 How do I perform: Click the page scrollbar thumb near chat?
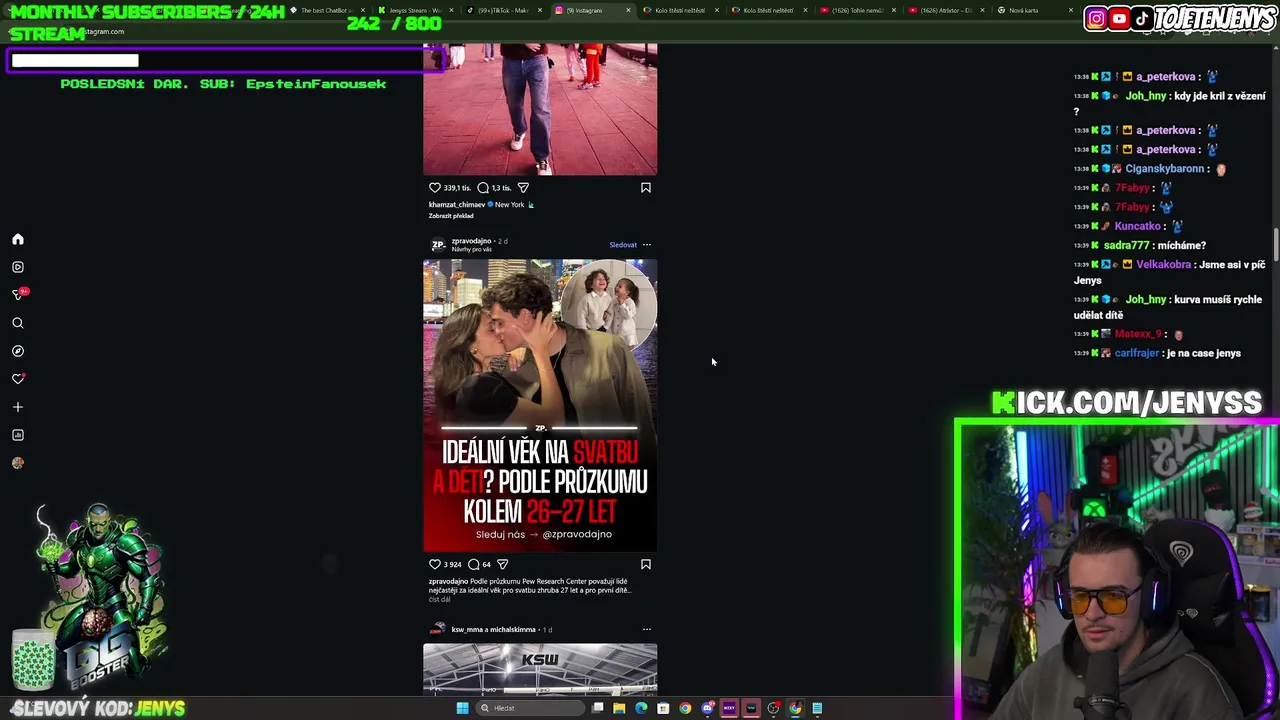click(x=1275, y=243)
